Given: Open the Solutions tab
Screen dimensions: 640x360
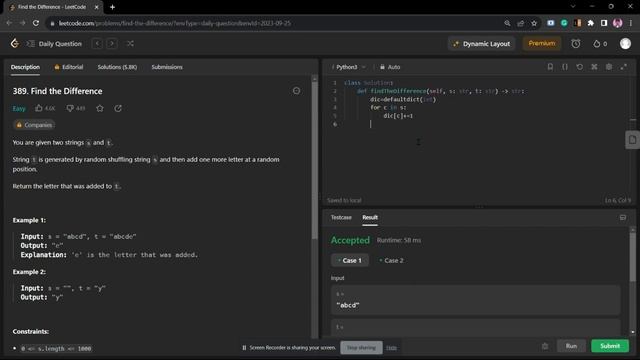Looking at the screenshot, I should click(117, 67).
